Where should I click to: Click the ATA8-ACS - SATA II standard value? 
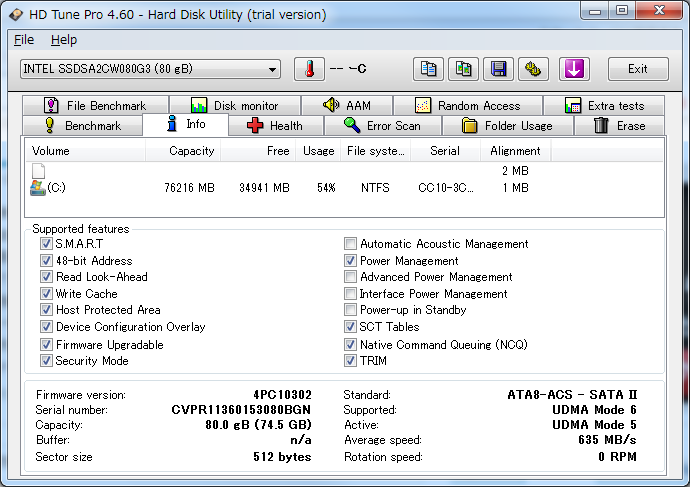click(572, 395)
